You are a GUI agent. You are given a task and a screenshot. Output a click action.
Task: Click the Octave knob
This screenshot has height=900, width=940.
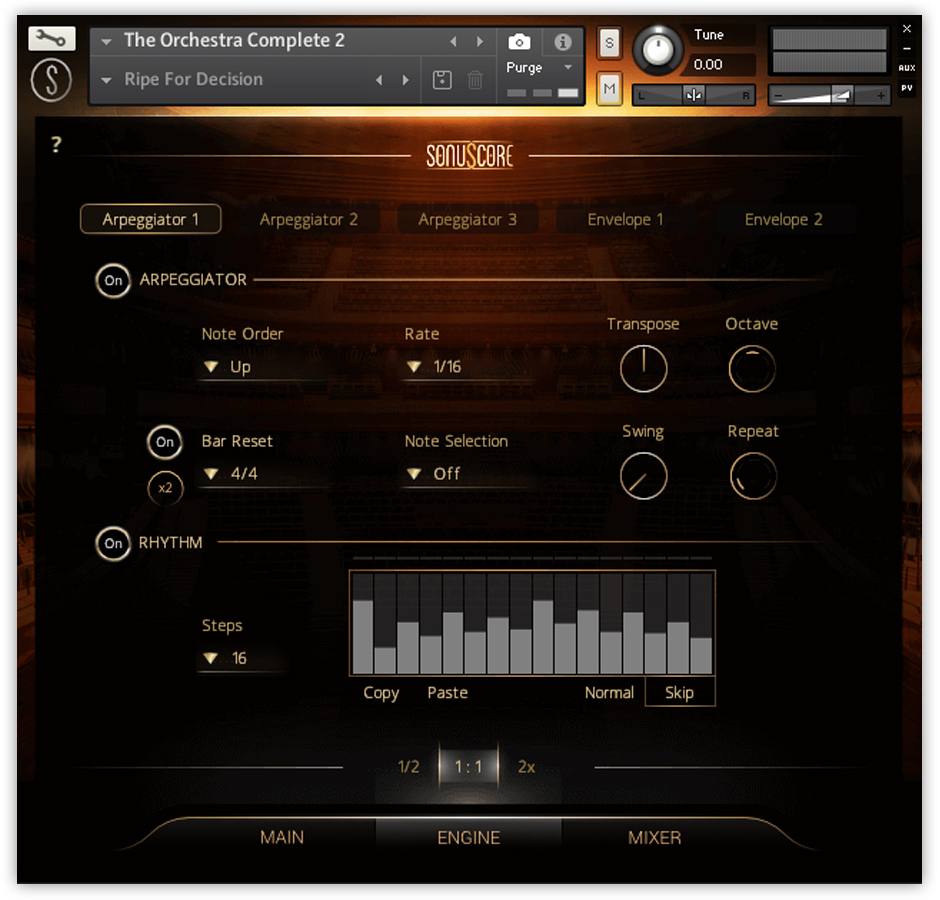click(x=751, y=369)
